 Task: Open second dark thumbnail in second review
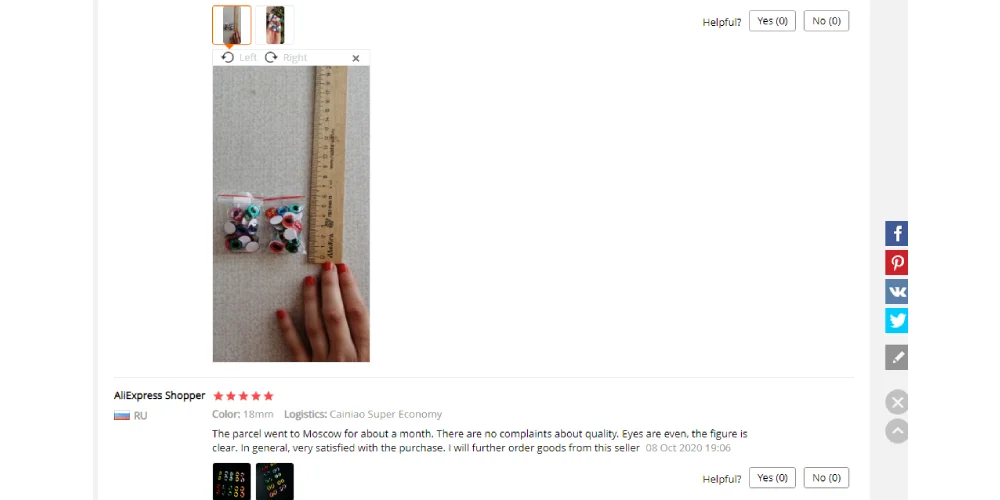tap(275, 482)
